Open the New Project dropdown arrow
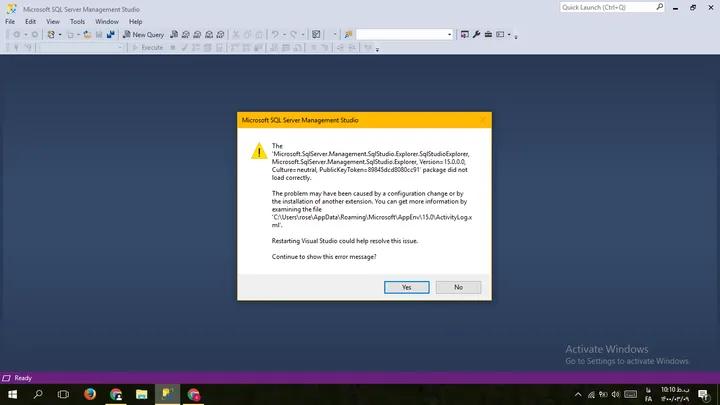 60,34
